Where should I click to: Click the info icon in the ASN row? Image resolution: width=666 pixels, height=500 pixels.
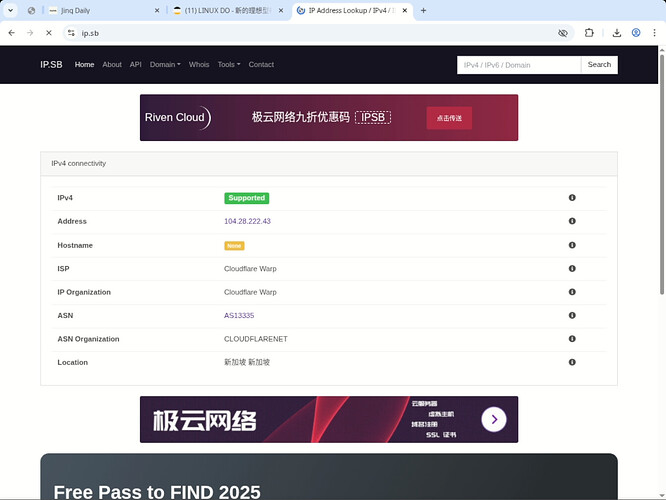(x=572, y=315)
